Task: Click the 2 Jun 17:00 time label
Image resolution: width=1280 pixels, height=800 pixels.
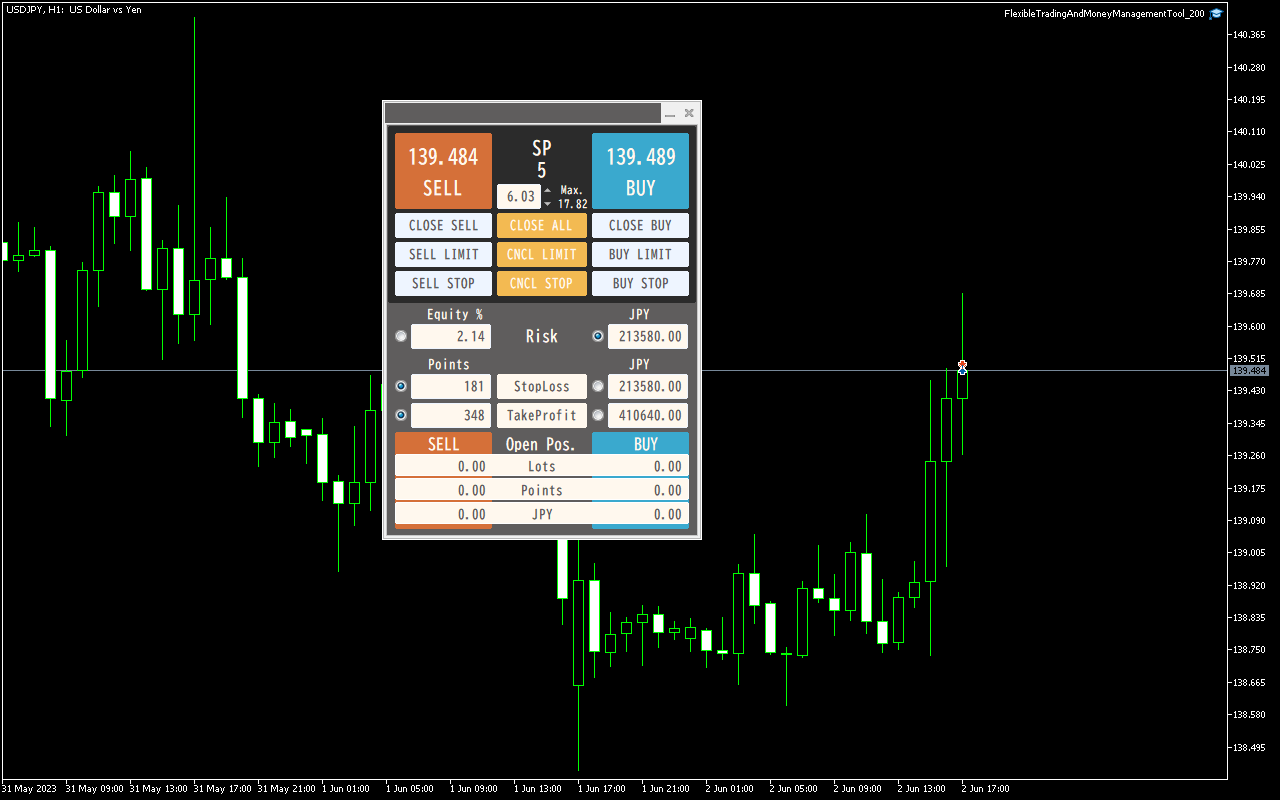Action: (x=983, y=789)
